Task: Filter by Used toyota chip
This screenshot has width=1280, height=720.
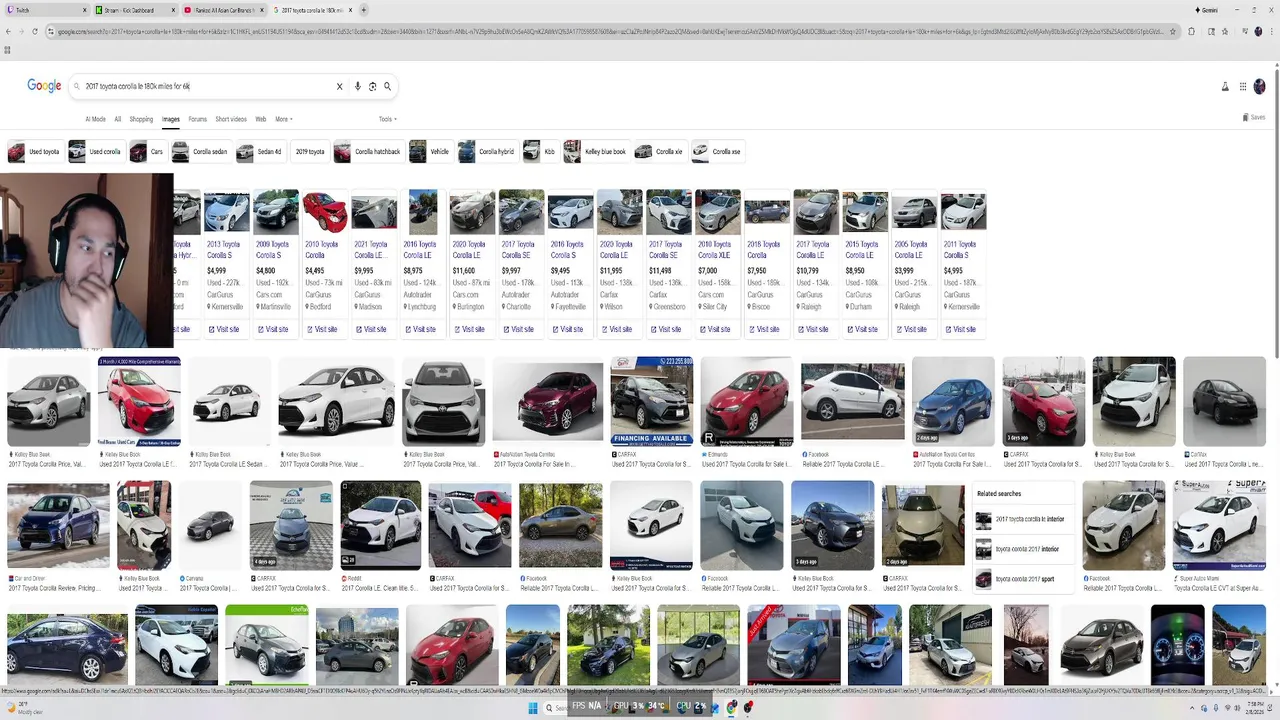Action: (34, 152)
